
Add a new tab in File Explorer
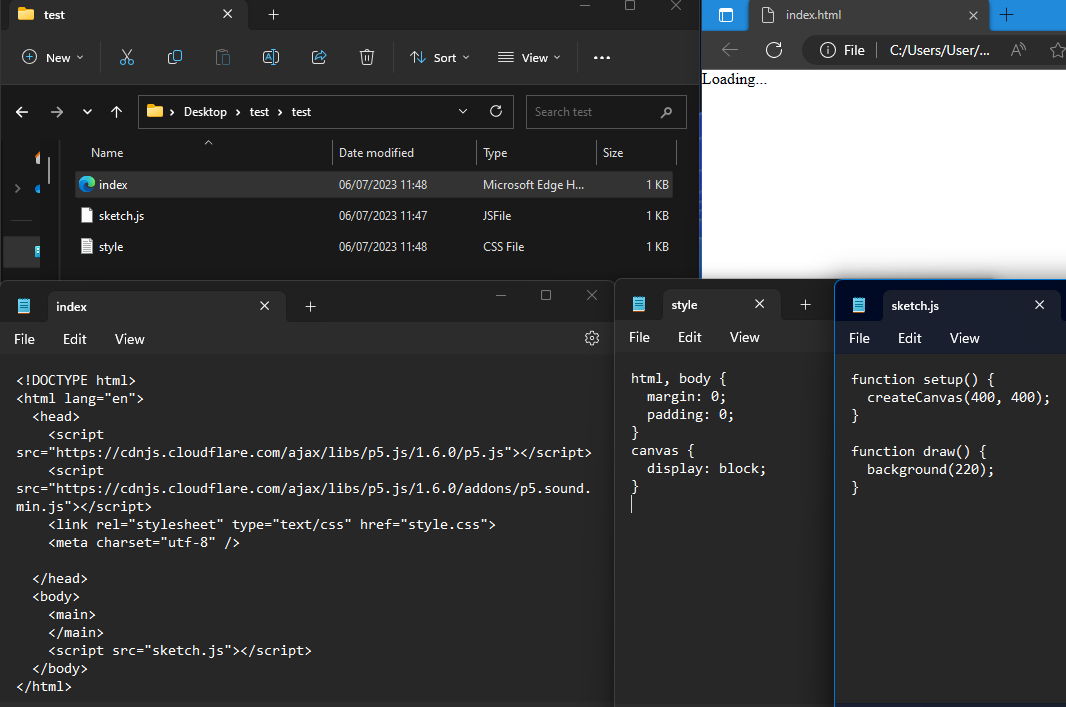point(273,15)
